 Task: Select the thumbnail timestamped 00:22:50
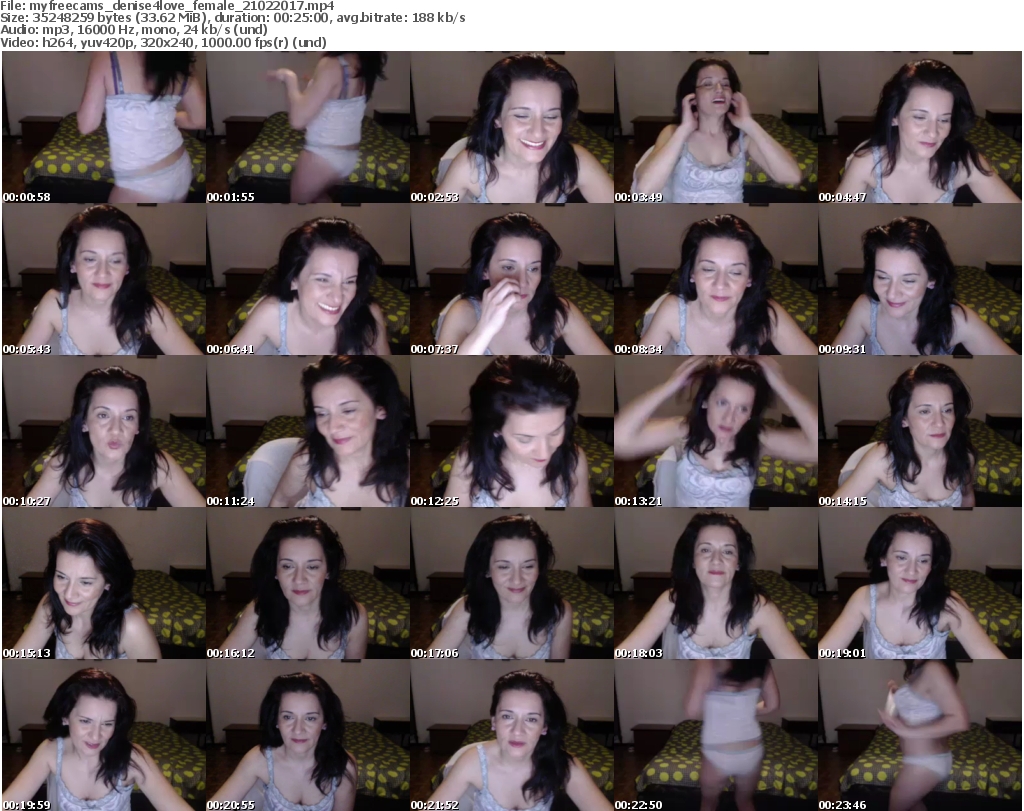pyautogui.click(x=716, y=735)
